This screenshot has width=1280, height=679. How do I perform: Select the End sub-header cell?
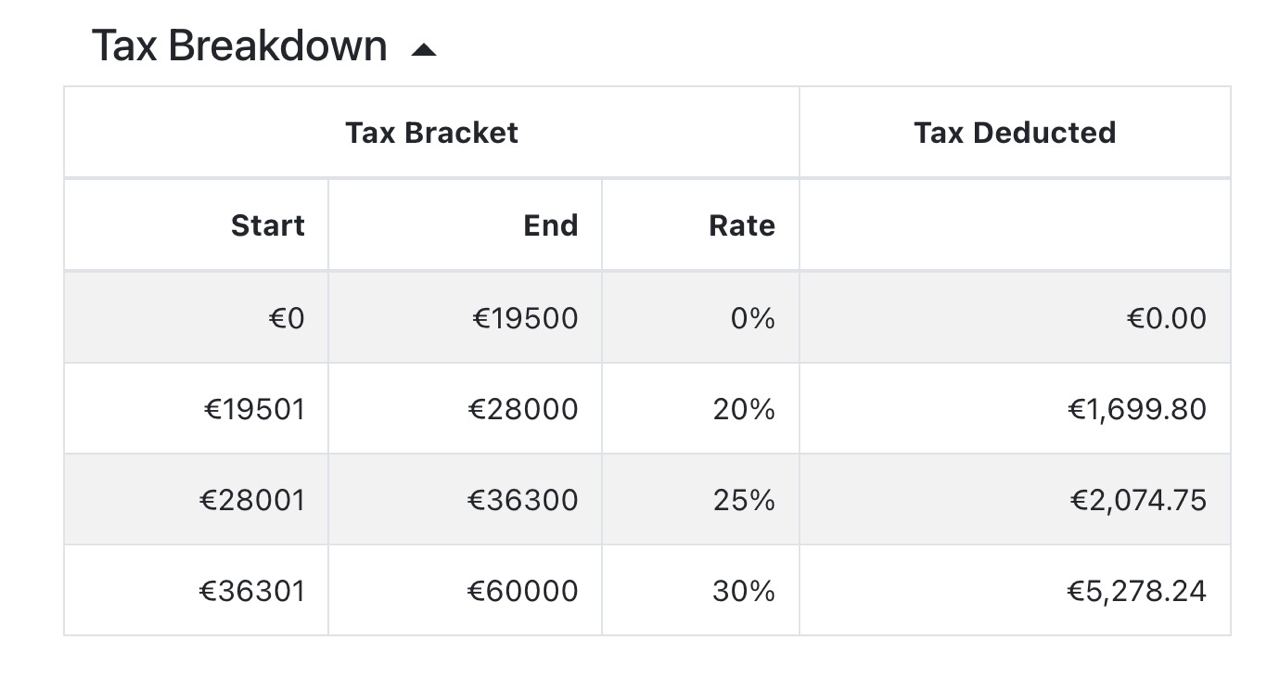tap(550, 226)
